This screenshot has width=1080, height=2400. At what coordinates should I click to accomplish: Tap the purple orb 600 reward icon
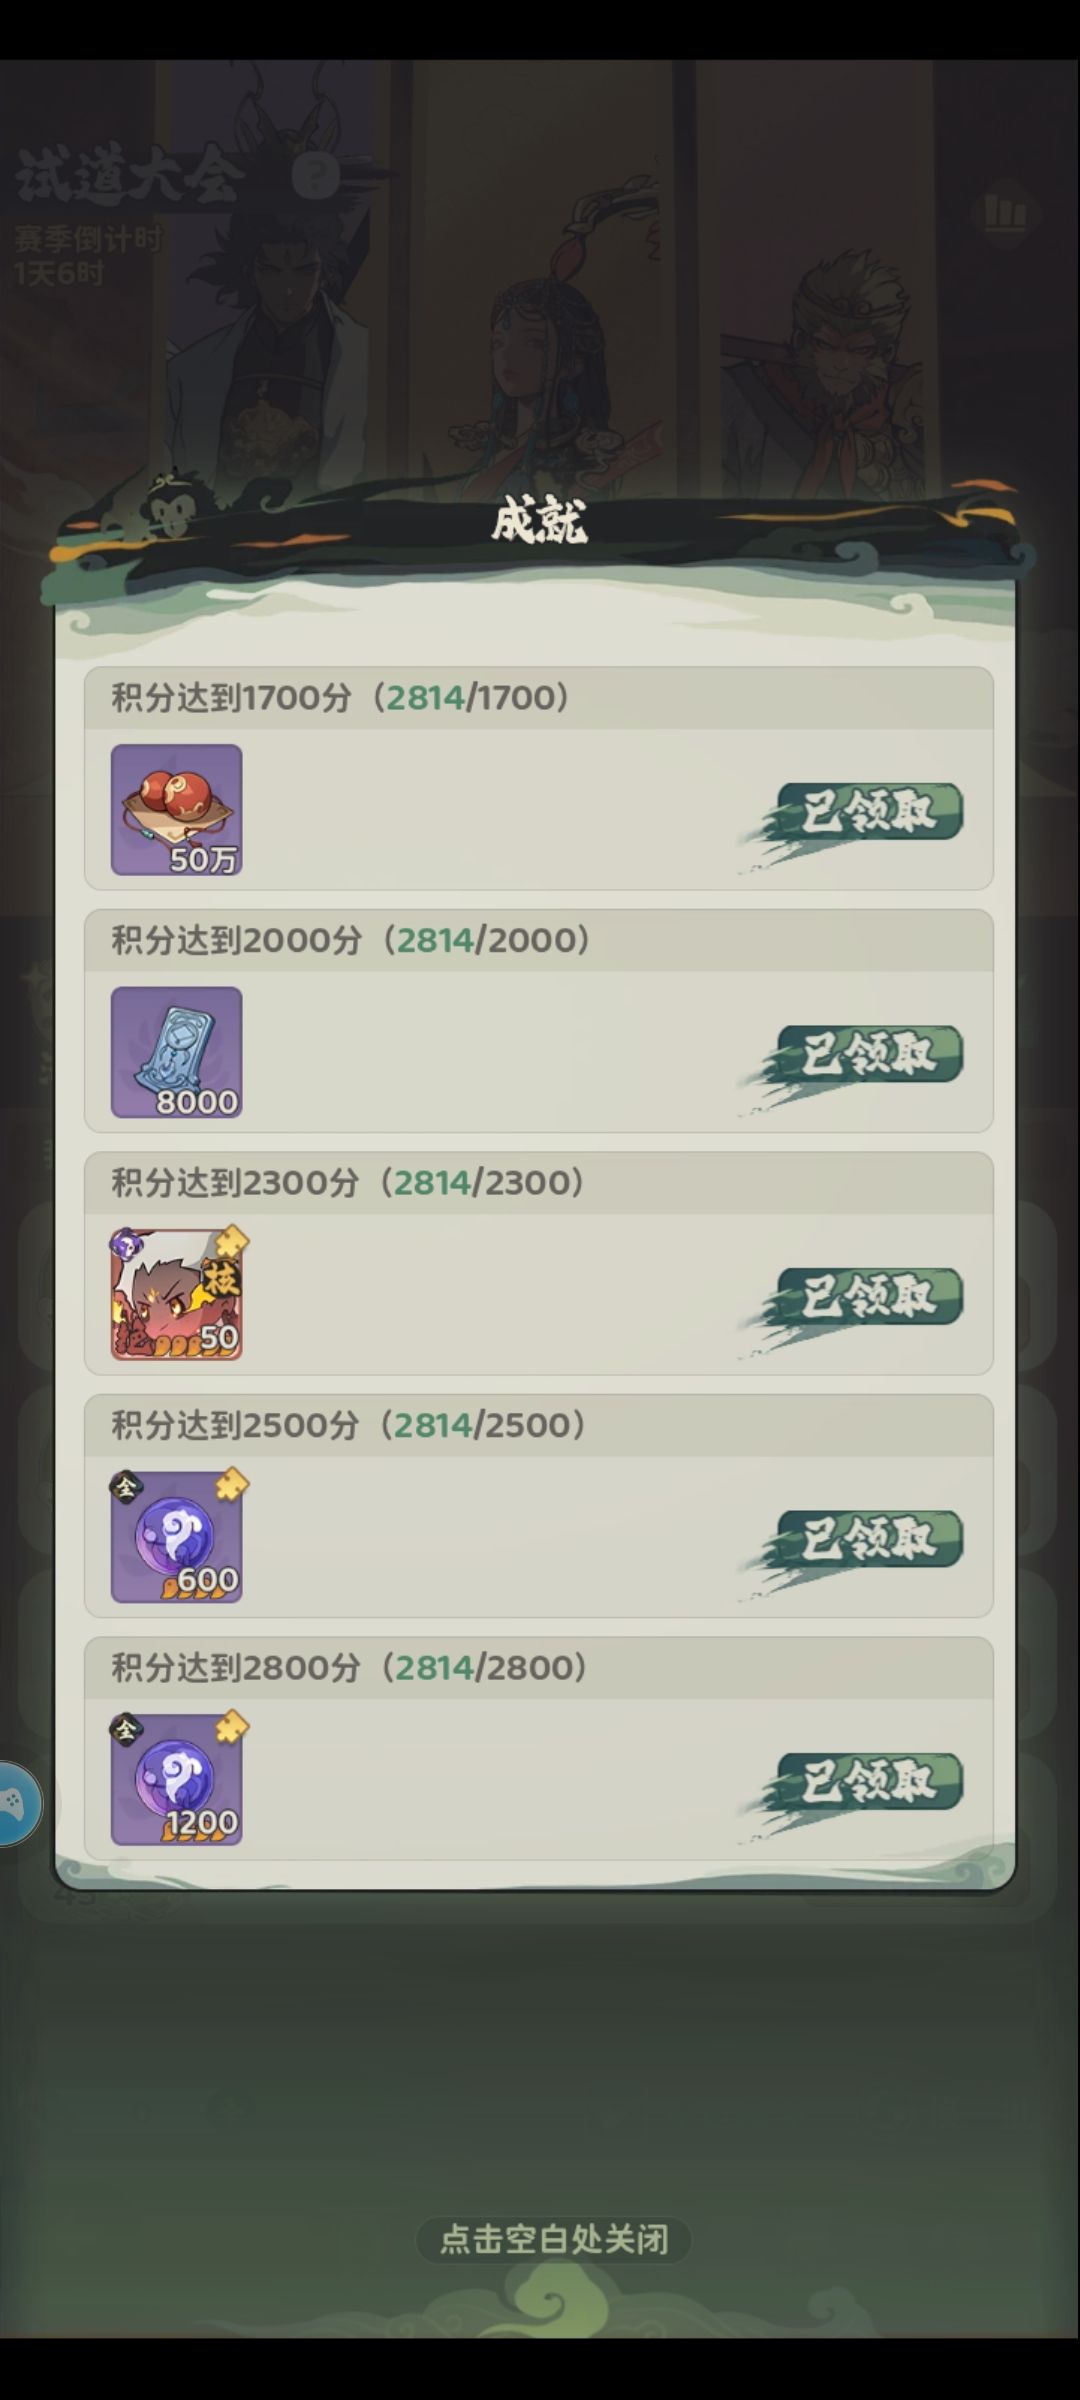pyautogui.click(x=176, y=1537)
